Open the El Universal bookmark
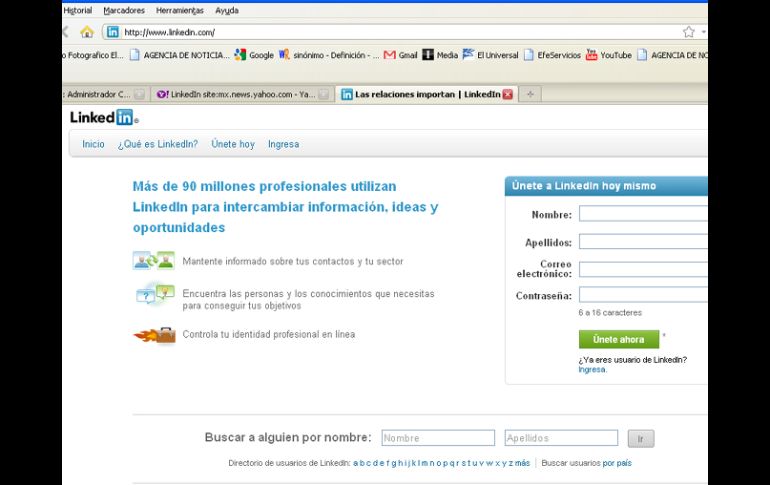This screenshot has height=485, width=770. click(x=489, y=55)
